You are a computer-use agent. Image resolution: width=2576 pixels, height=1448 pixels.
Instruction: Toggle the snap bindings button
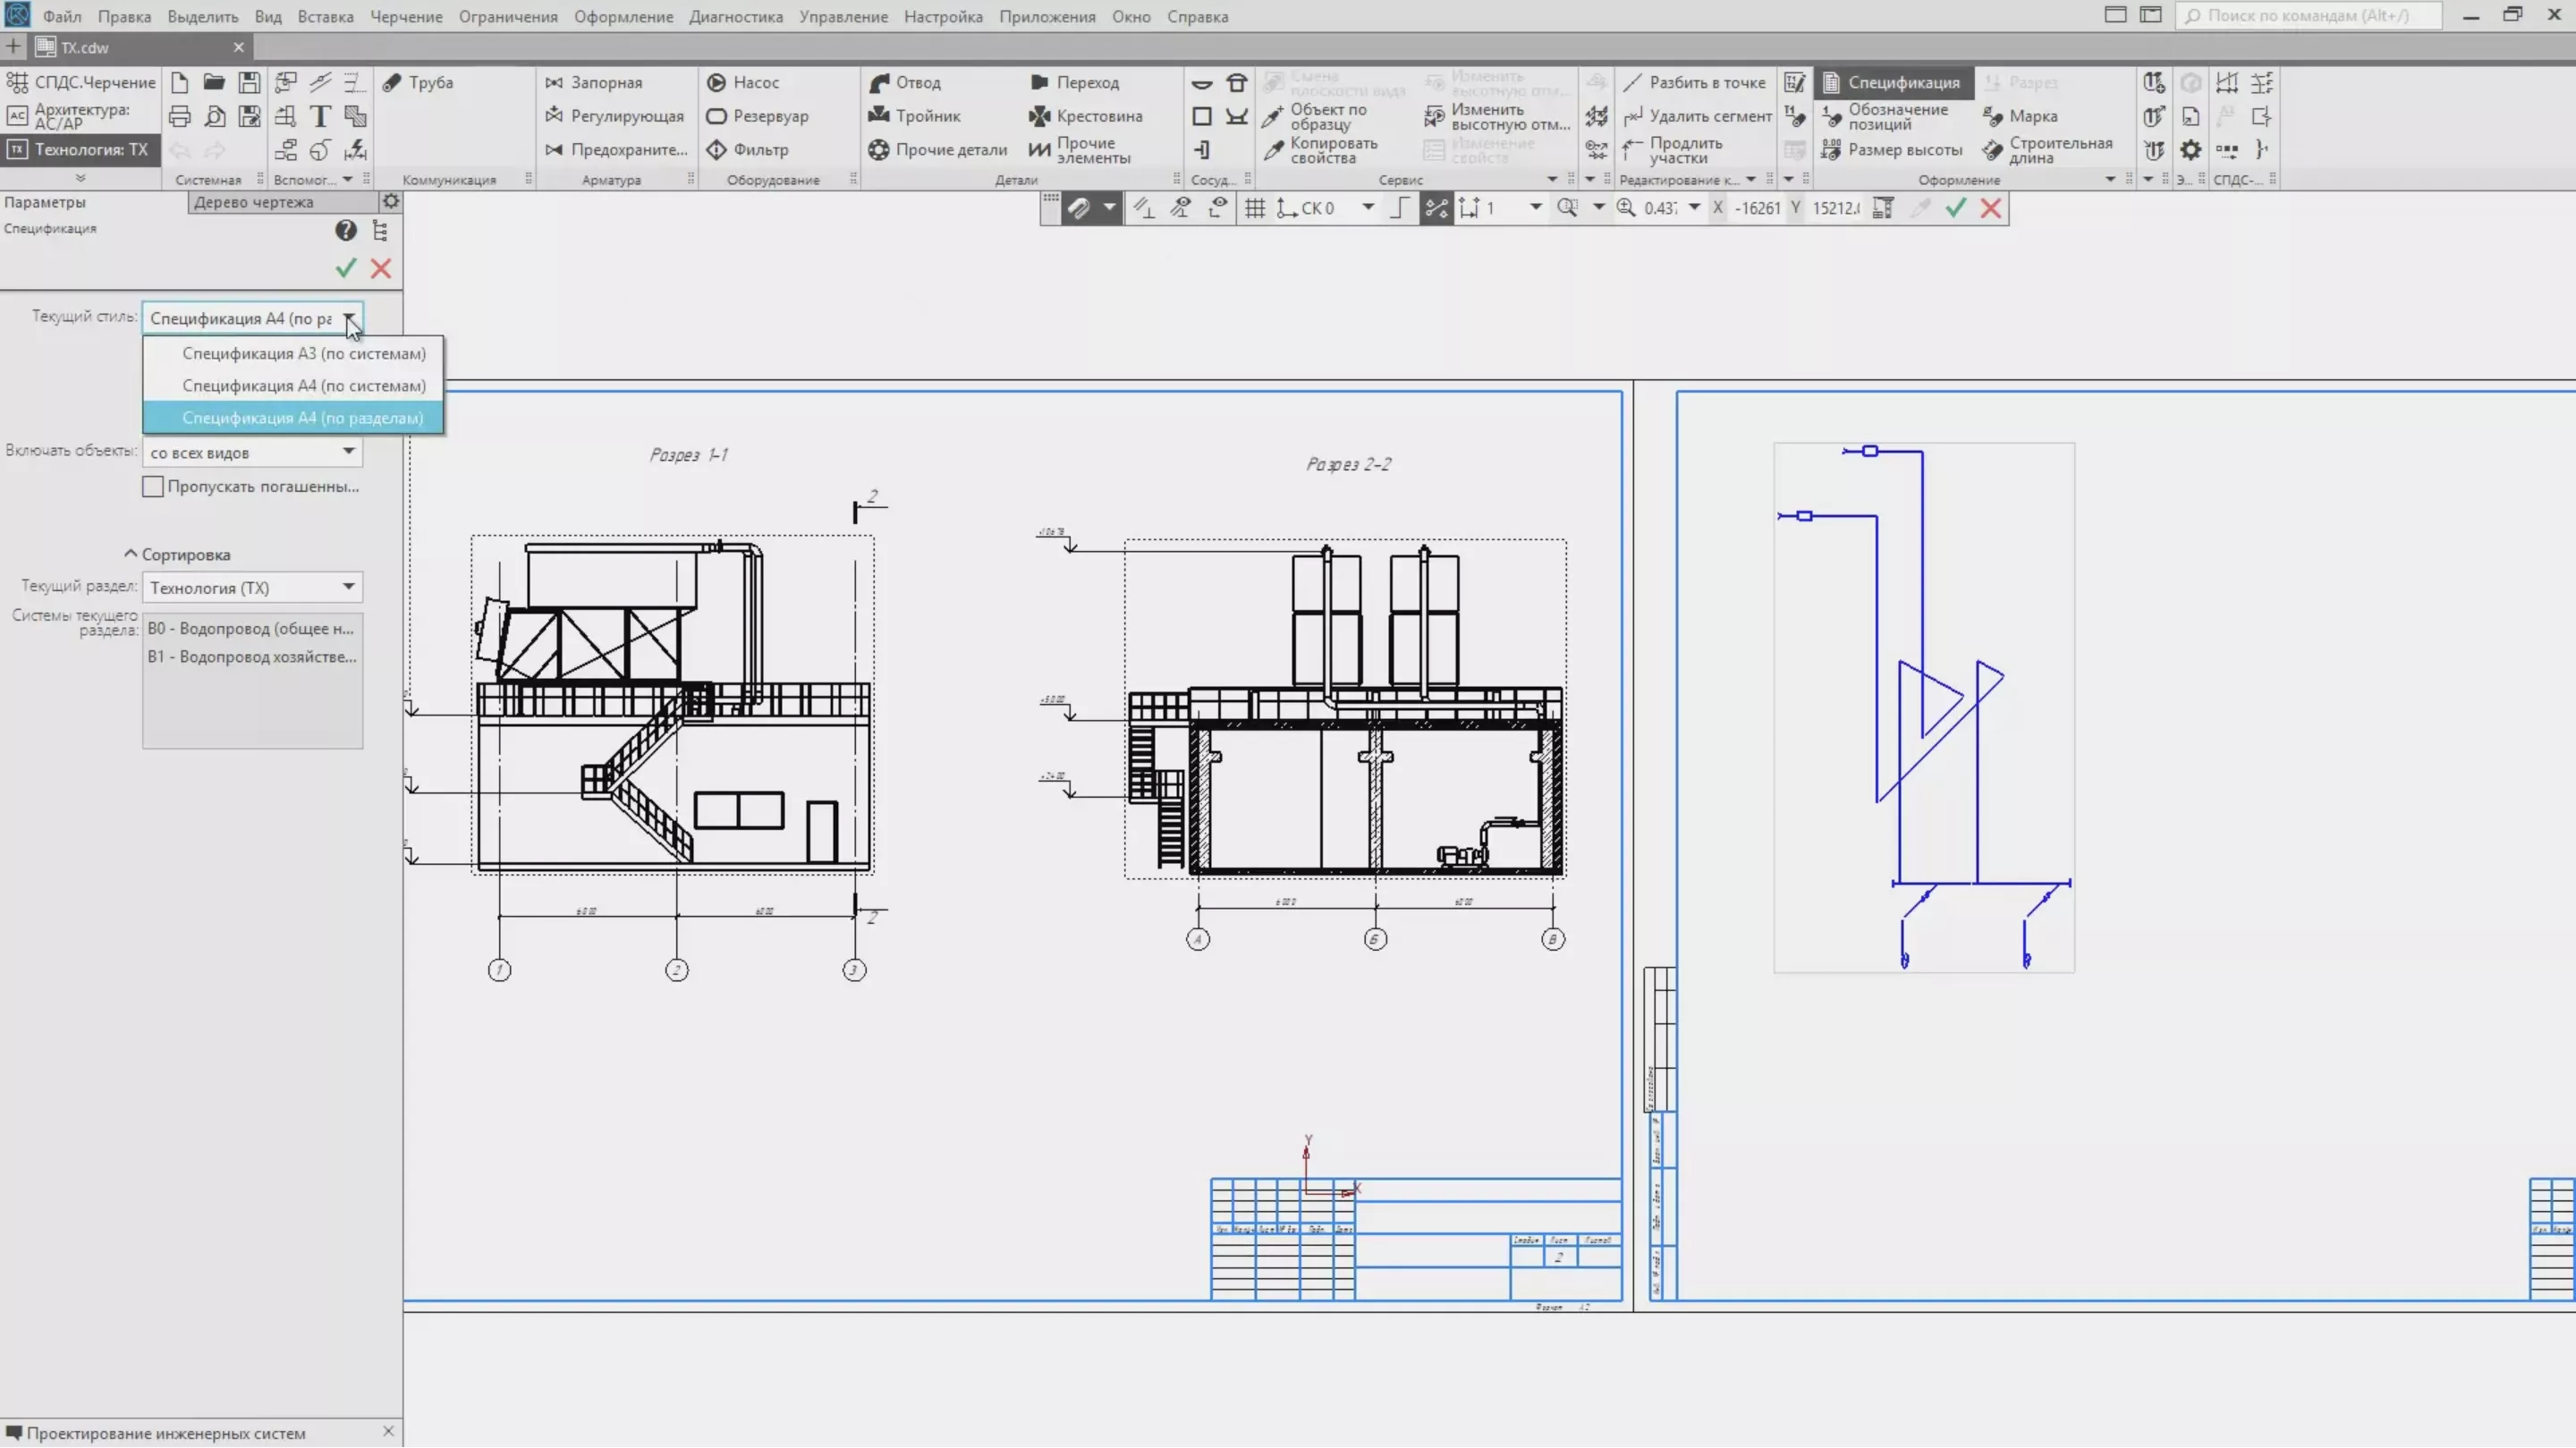click(x=1078, y=208)
